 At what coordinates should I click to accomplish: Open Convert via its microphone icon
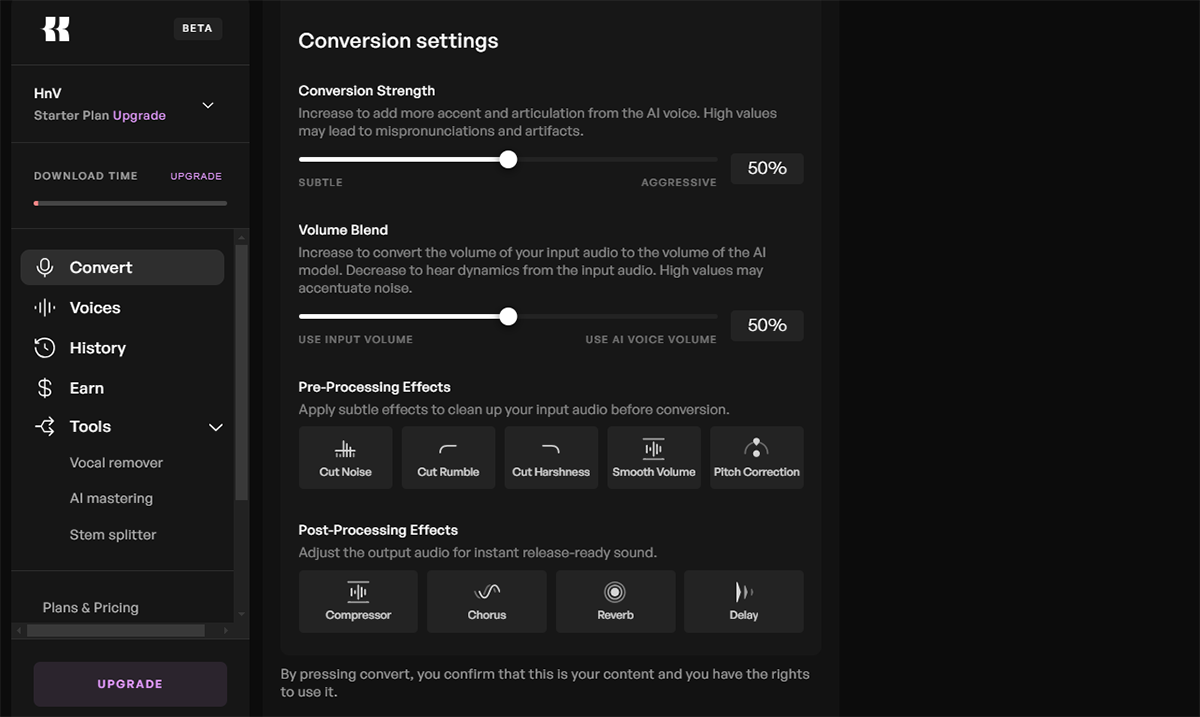(45, 267)
